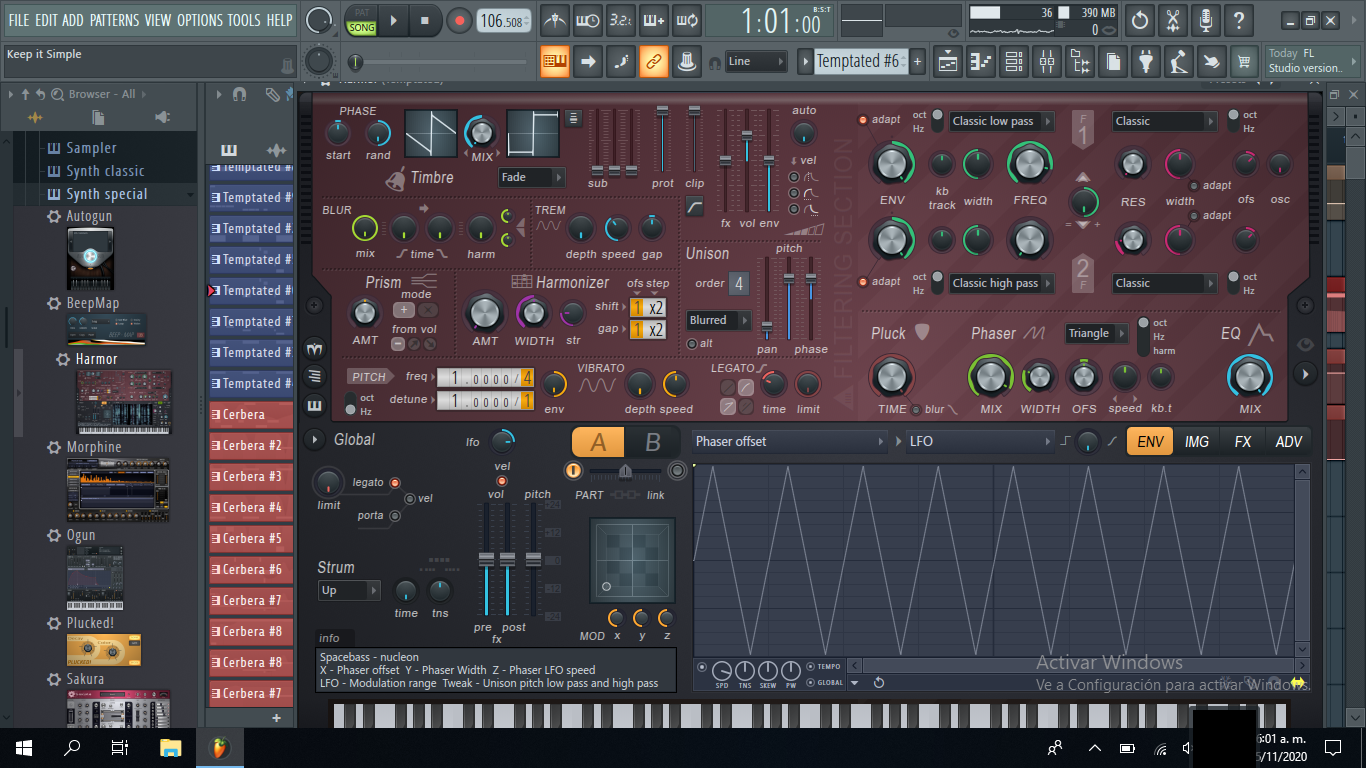The width and height of the screenshot is (1366, 768).
Task: Open the FILE menu
Action: pyautogui.click(x=19, y=20)
